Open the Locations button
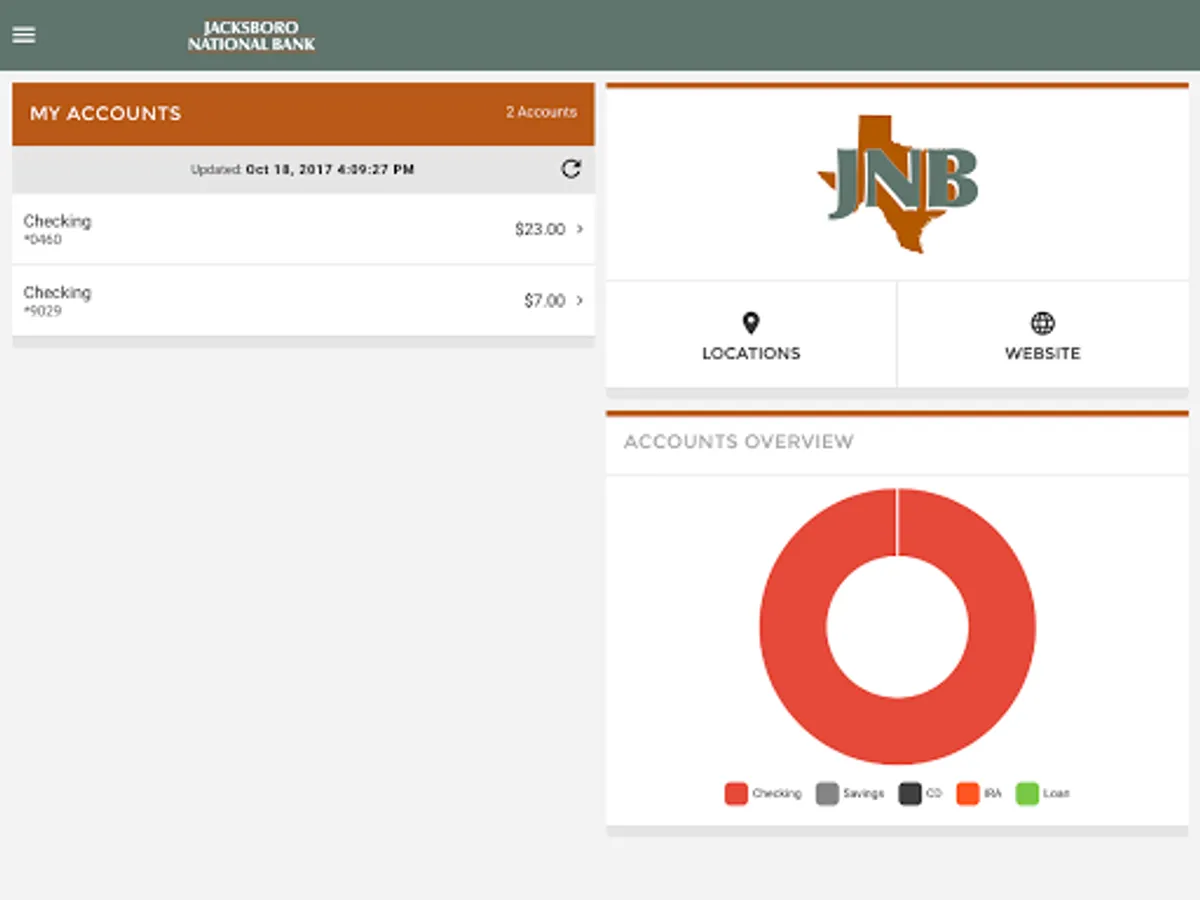The height and width of the screenshot is (900, 1200). pyautogui.click(x=751, y=335)
